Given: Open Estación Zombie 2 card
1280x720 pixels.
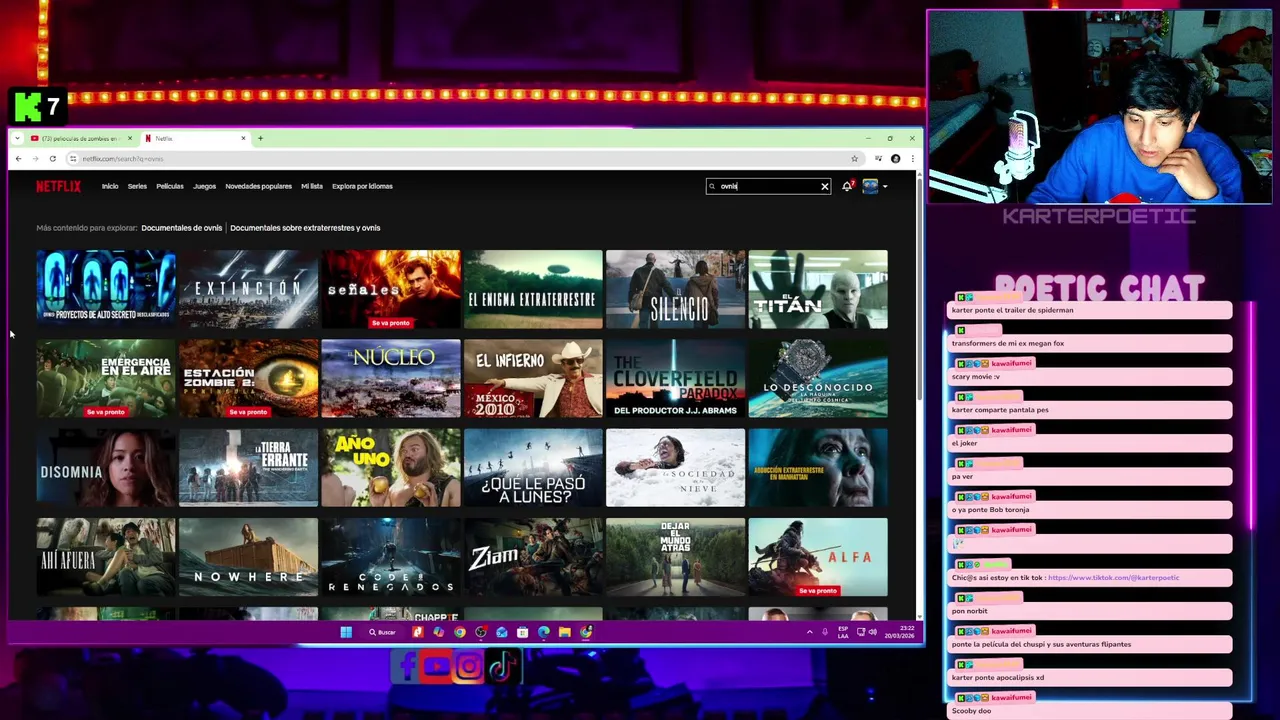Looking at the screenshot, I should pyautogui.click(x=248, y=378).
